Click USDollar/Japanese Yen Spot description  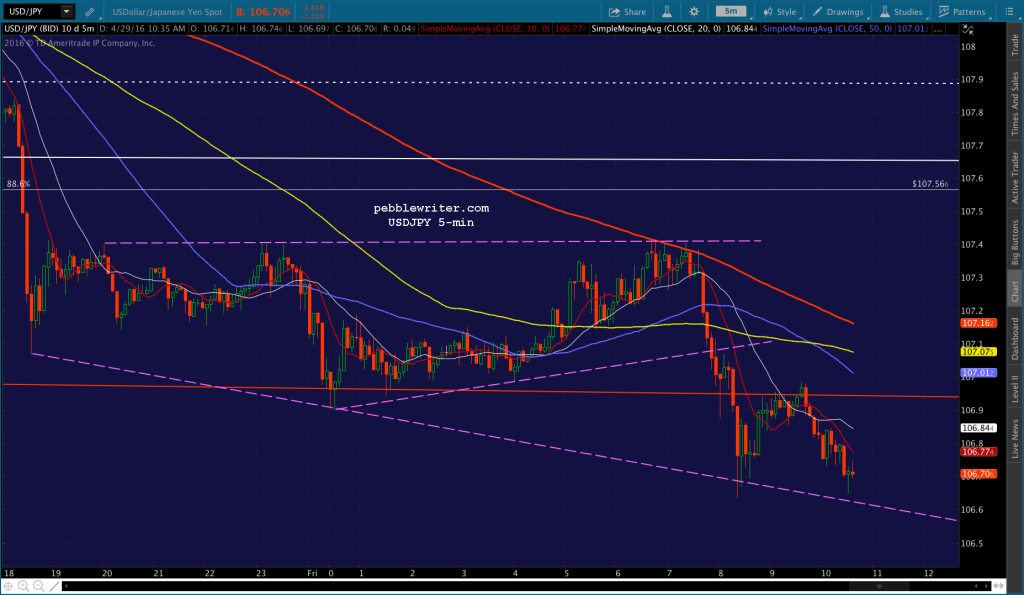tap(167, 12)
